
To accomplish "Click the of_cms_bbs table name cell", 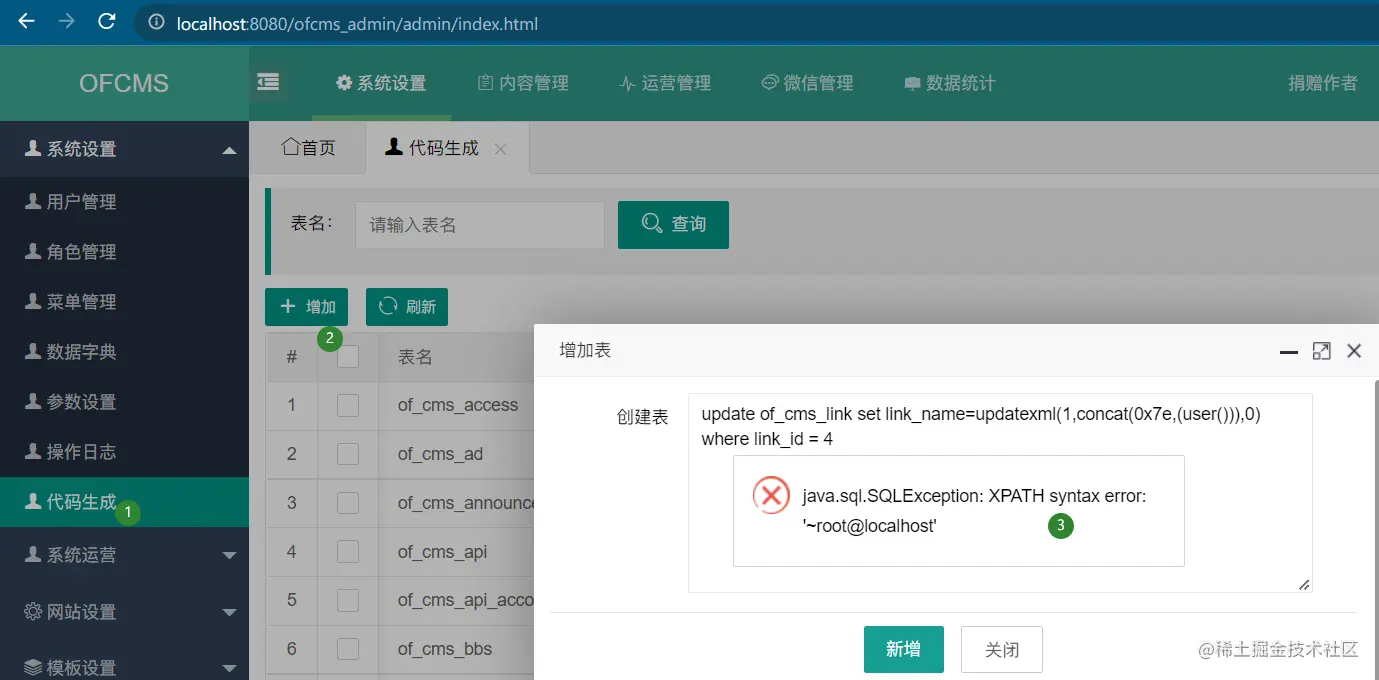I will pyautogui.click(x=445, y=649).
